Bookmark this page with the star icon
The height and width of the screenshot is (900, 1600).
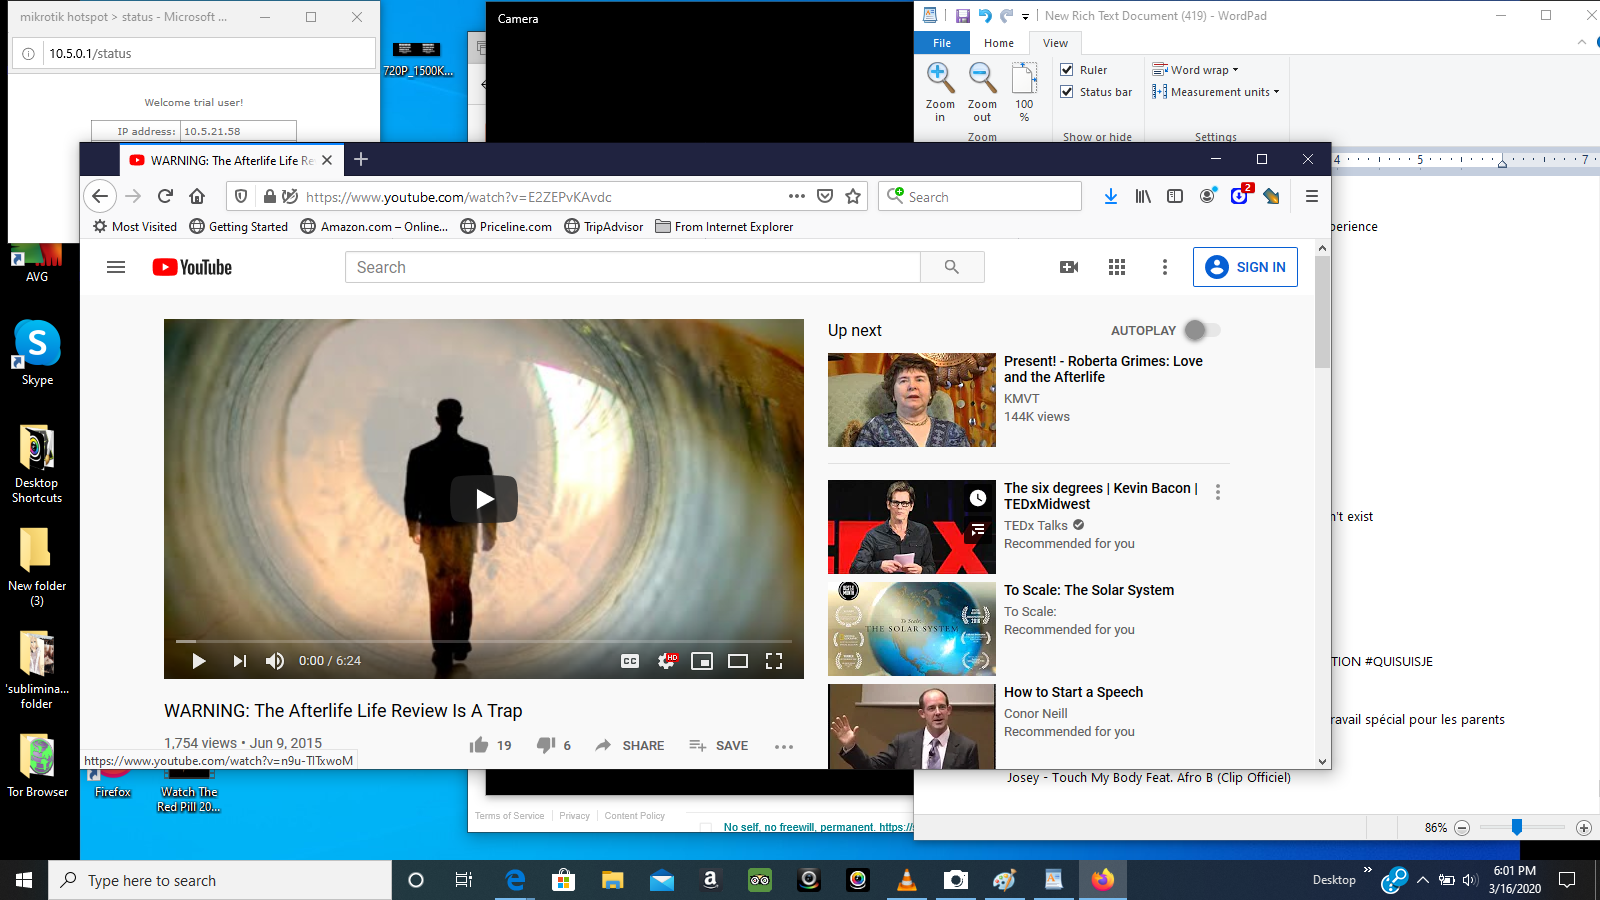pos(853,197)
